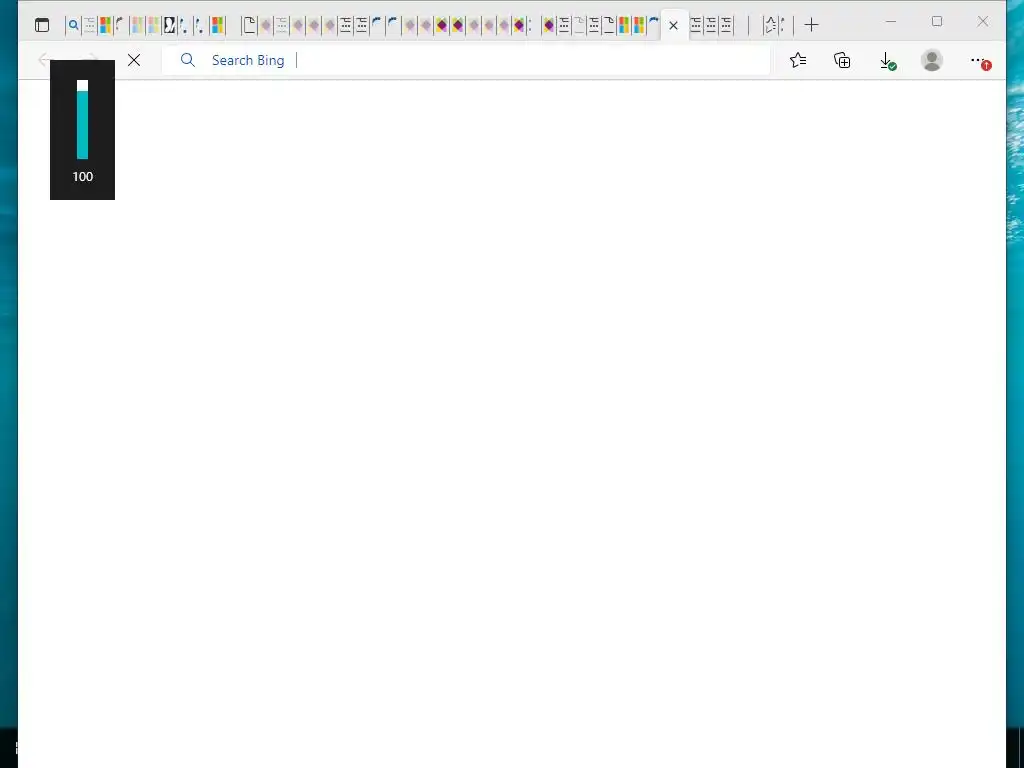Open the tab actions menu icon
The width and height of the screenshot is (1024, 768).
tap(42, 25)
